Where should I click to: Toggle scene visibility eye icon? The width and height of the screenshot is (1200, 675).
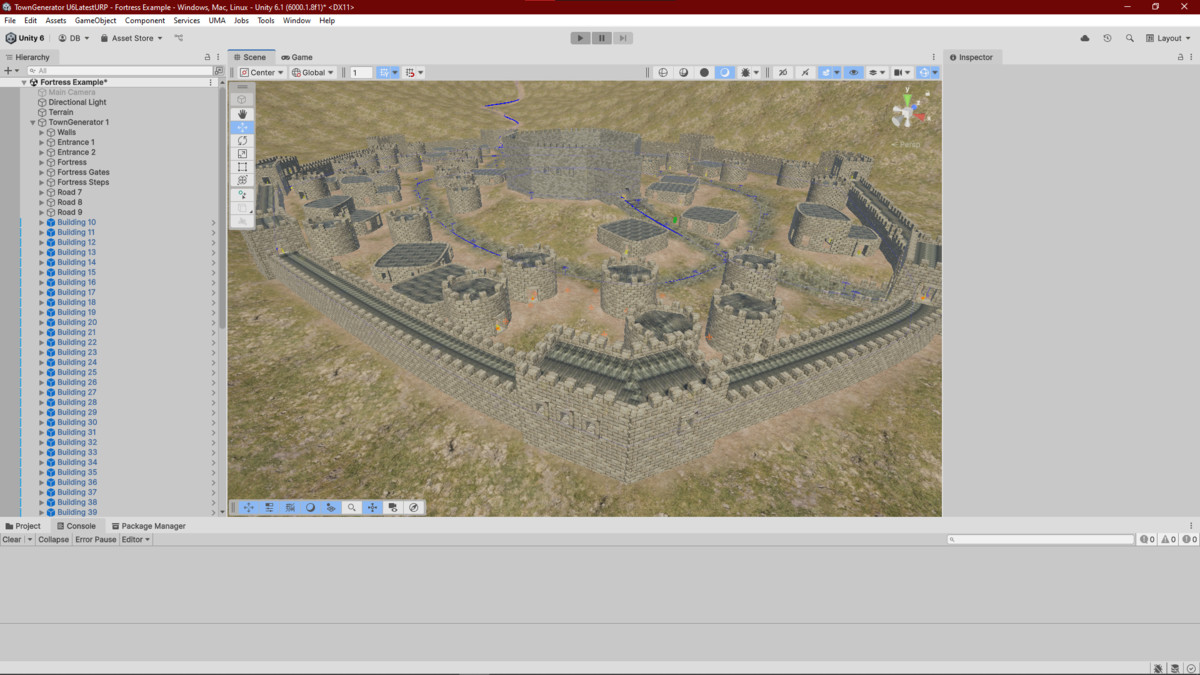(853, 72)
